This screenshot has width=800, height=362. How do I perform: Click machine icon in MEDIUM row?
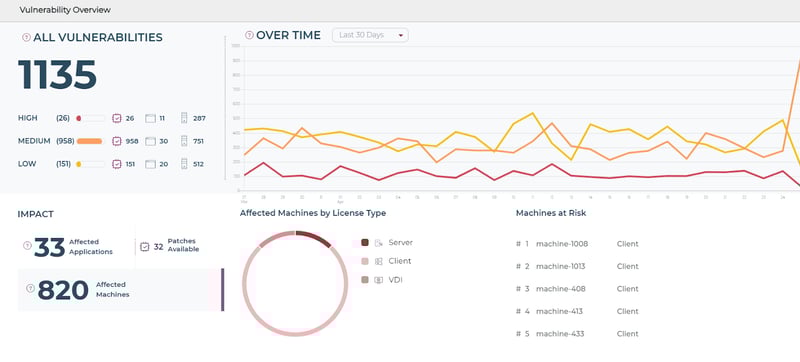(x=184, y=141)
